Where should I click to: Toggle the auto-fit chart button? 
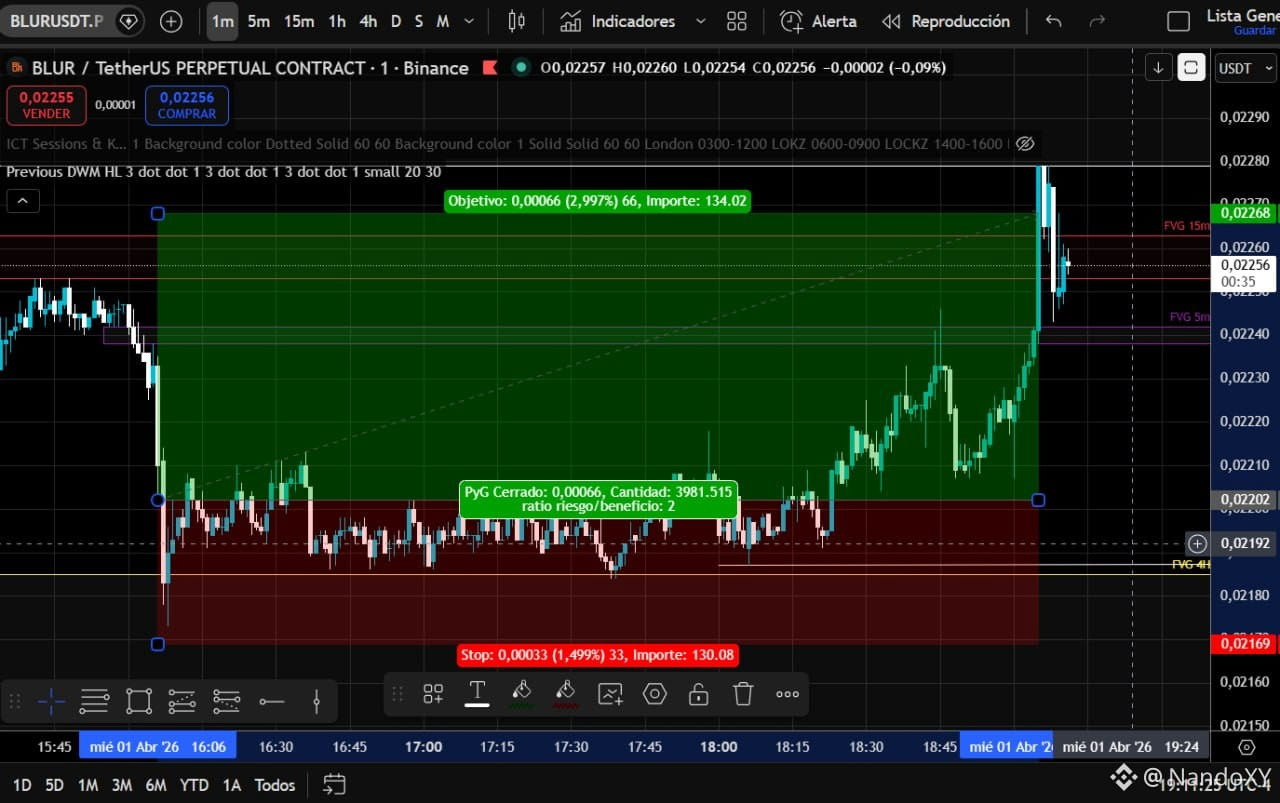point(1190,68)
